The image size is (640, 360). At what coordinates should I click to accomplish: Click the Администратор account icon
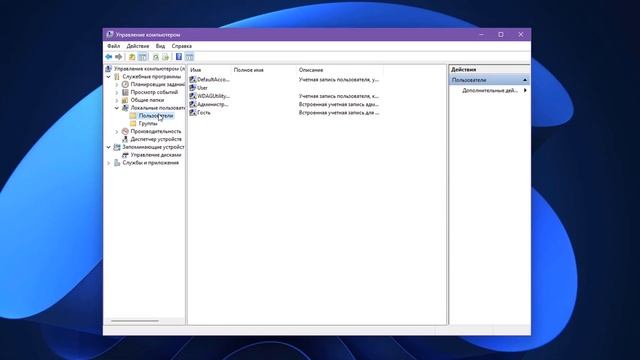click(x=193, y=104)
